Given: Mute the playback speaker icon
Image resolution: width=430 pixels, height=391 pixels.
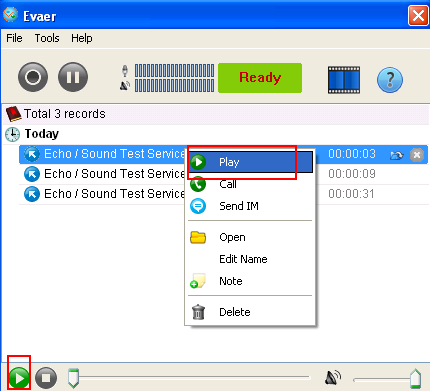Looking at the screenshot, I should [333, 378].
